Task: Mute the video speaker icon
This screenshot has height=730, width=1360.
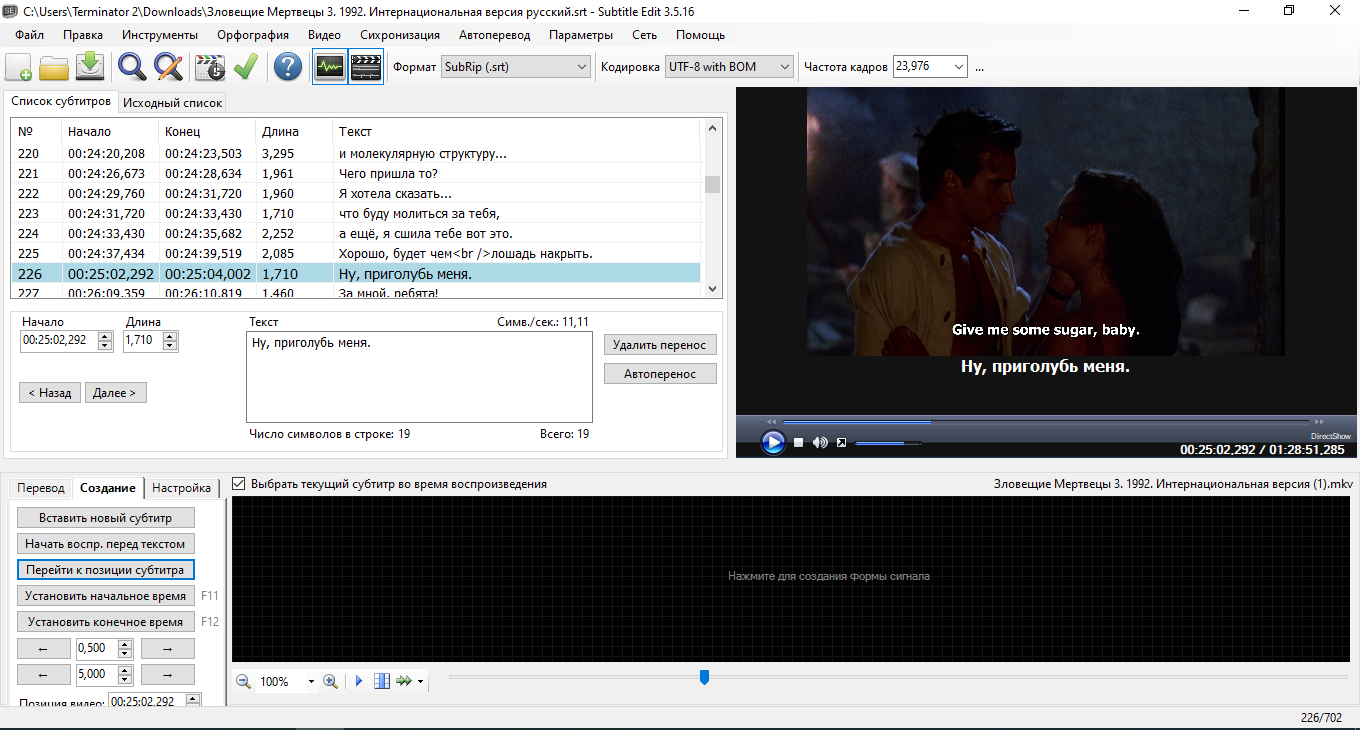Action: coord(820,442)
